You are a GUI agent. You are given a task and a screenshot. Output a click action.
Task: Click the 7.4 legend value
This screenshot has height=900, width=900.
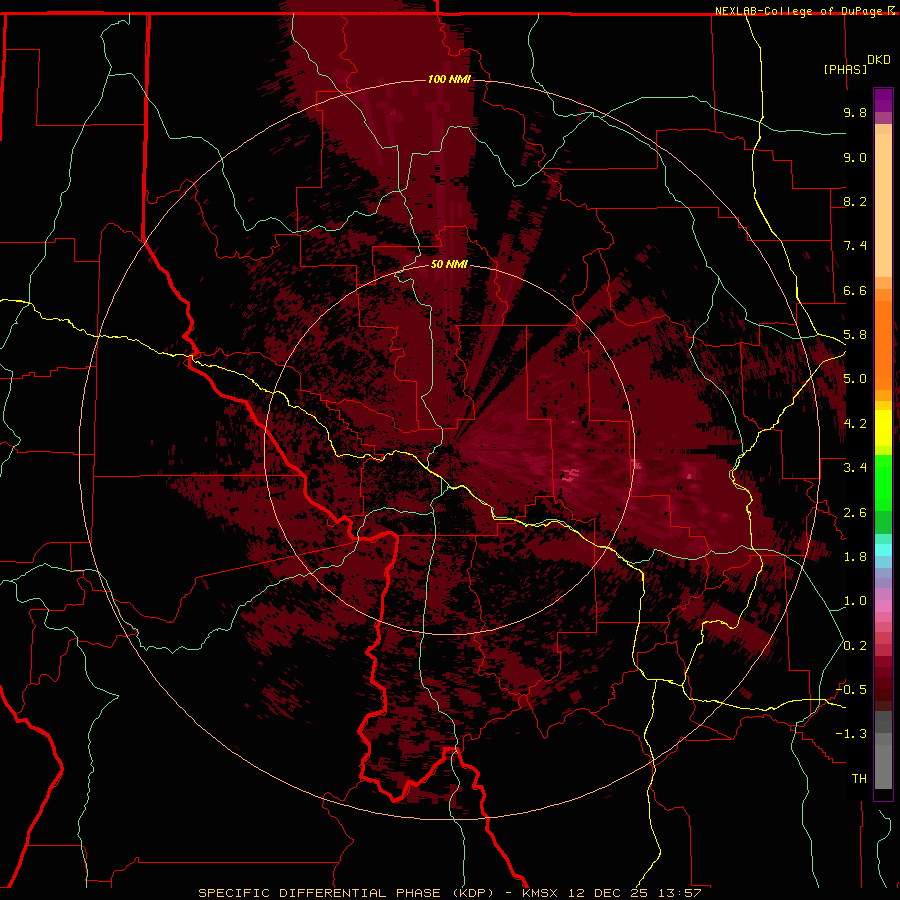click(855, 246)
